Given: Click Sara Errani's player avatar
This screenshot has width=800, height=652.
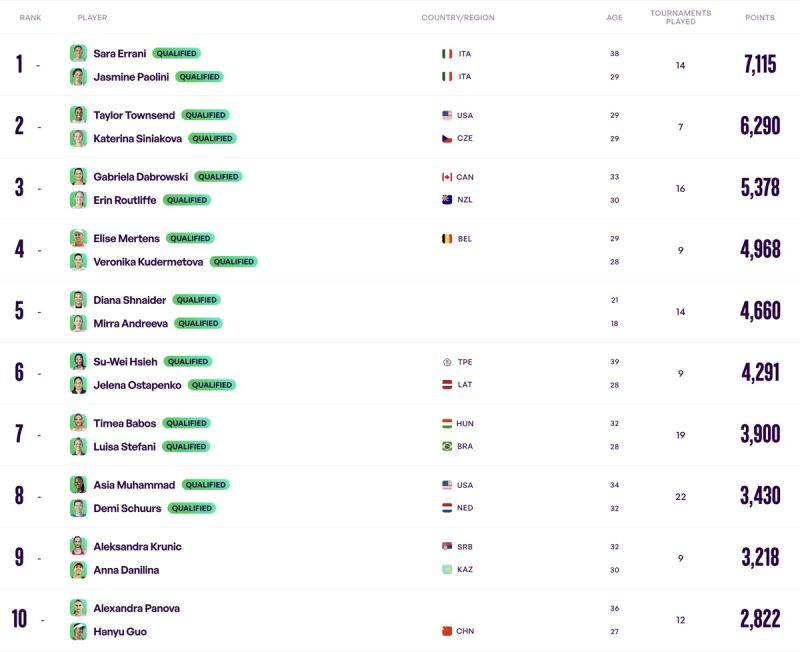Looking at the screenshot, I should (x=78, y=53).
